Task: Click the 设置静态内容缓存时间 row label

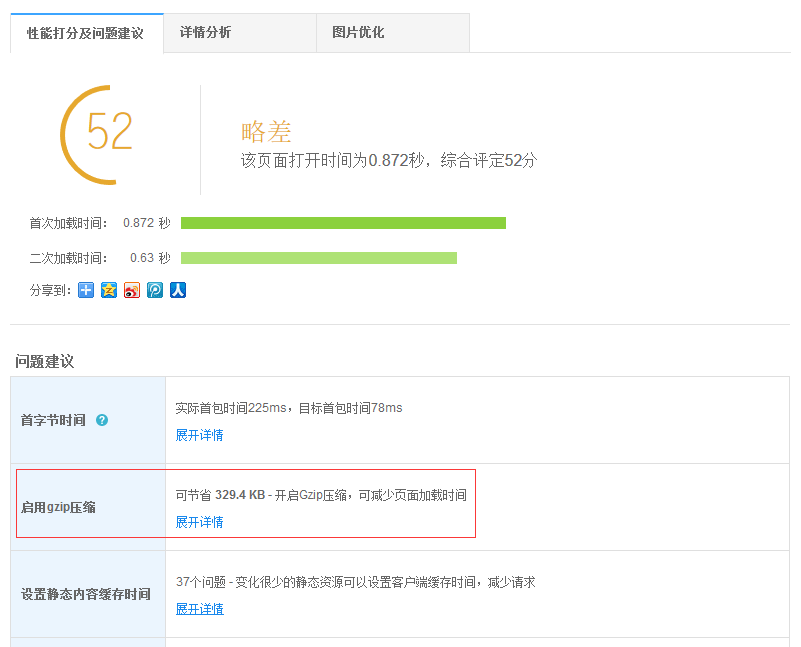Action: pyautogui.click(x=86, y=594)
